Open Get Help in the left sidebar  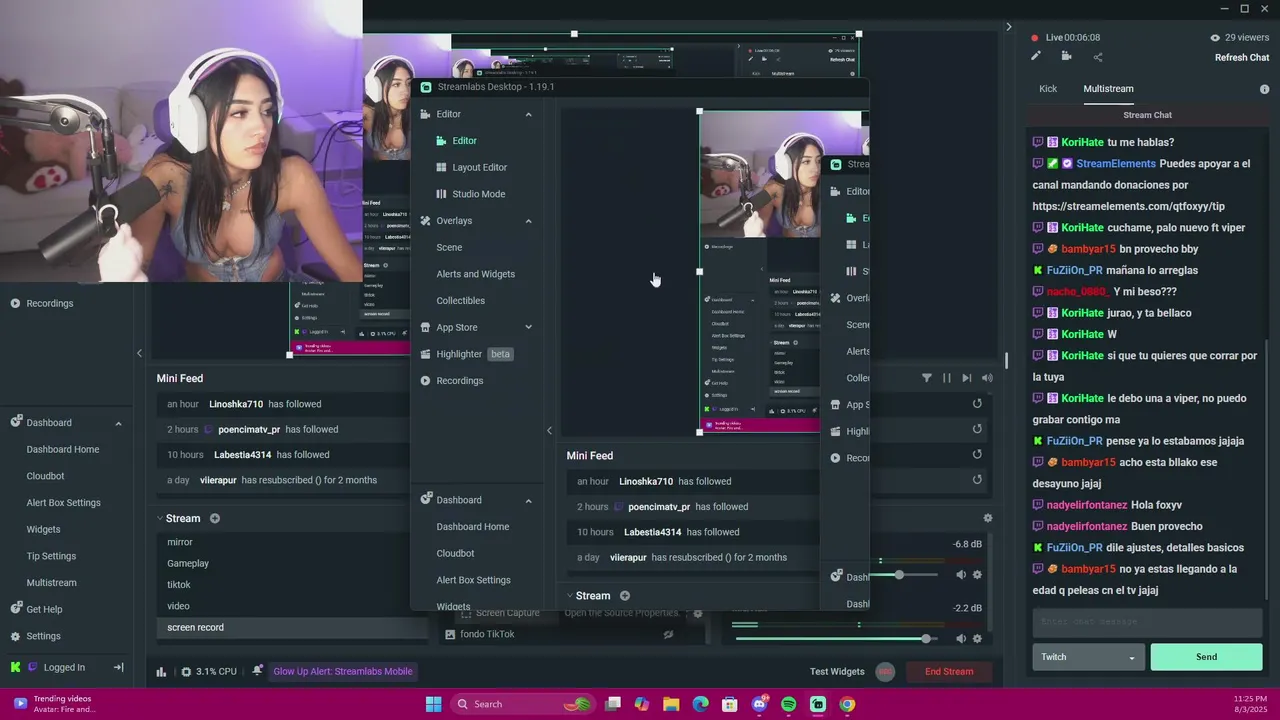click(44, 609)
